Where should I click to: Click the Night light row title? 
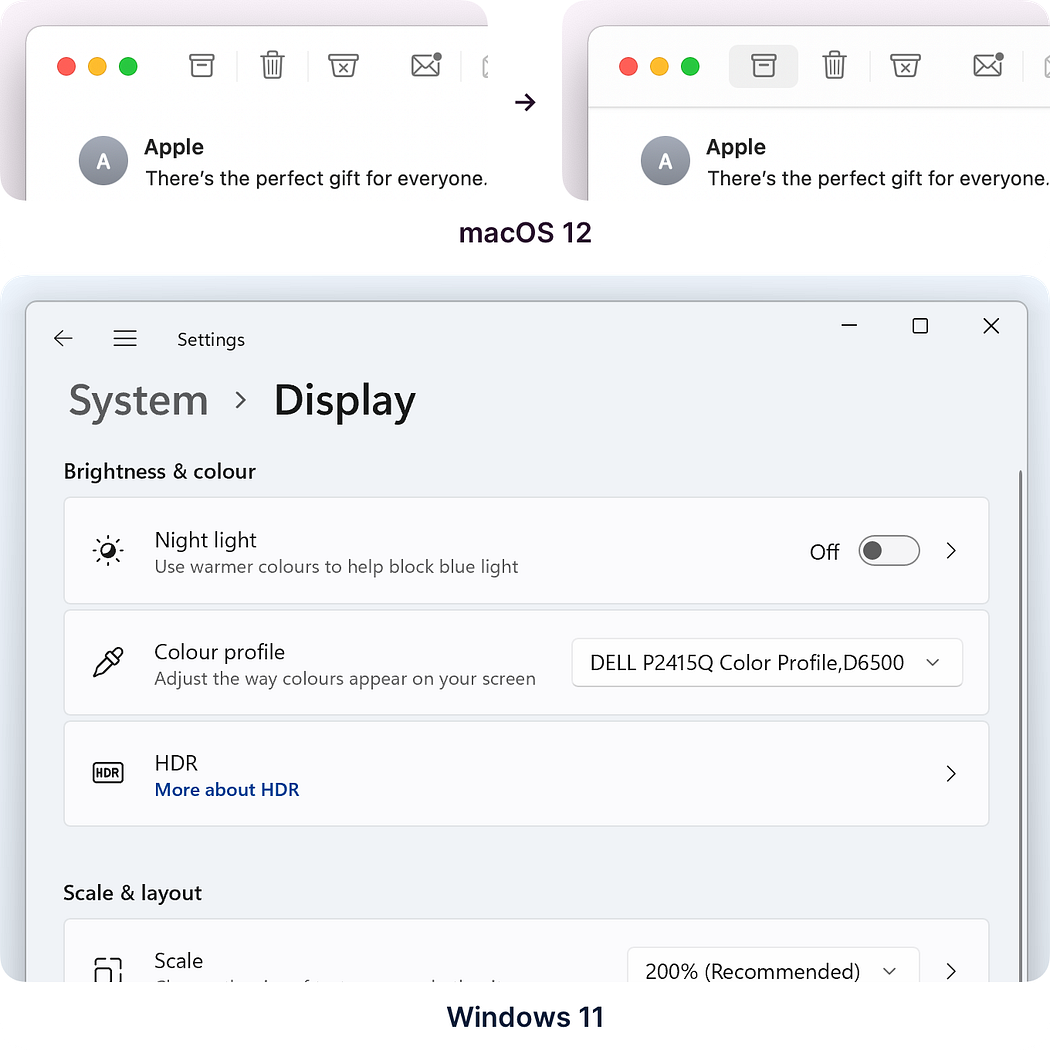[x=206, y=540]
